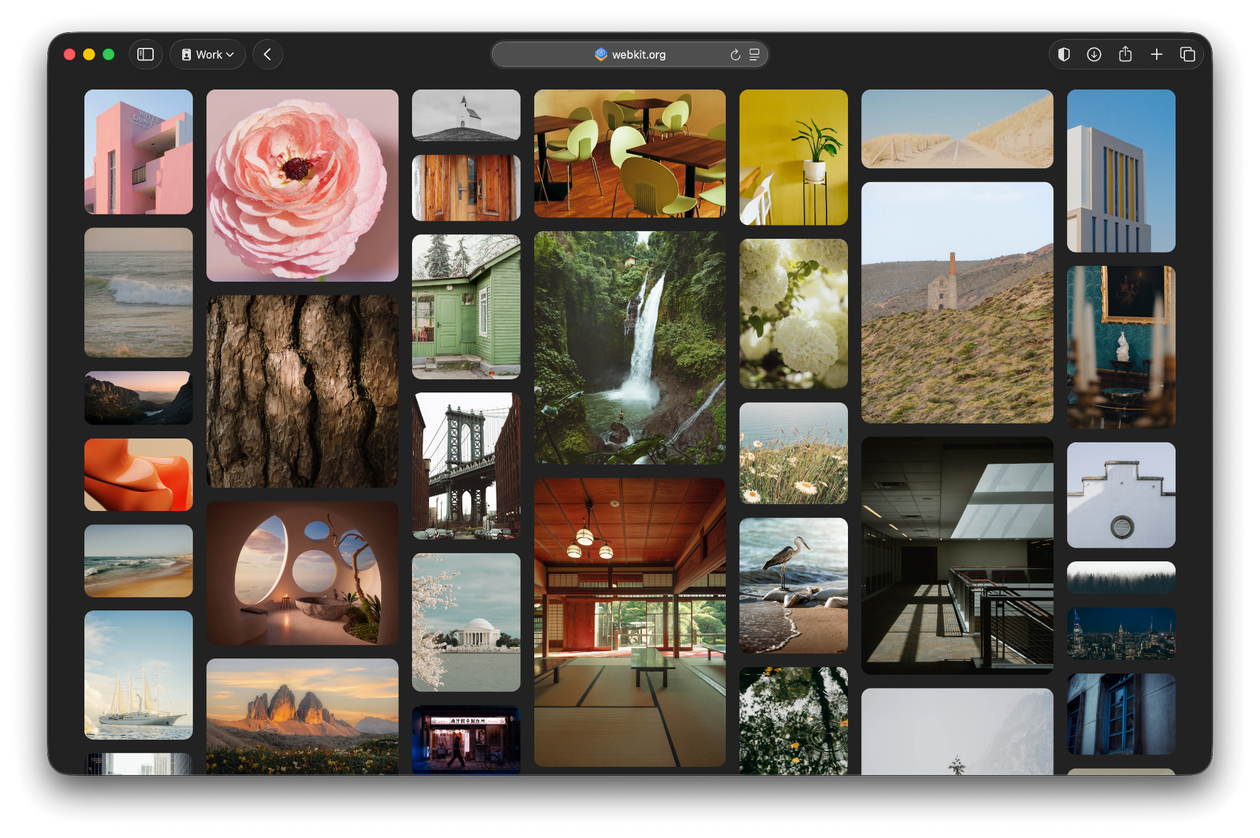
Task: Open a new tab with plus
Action: point(1156,55)
